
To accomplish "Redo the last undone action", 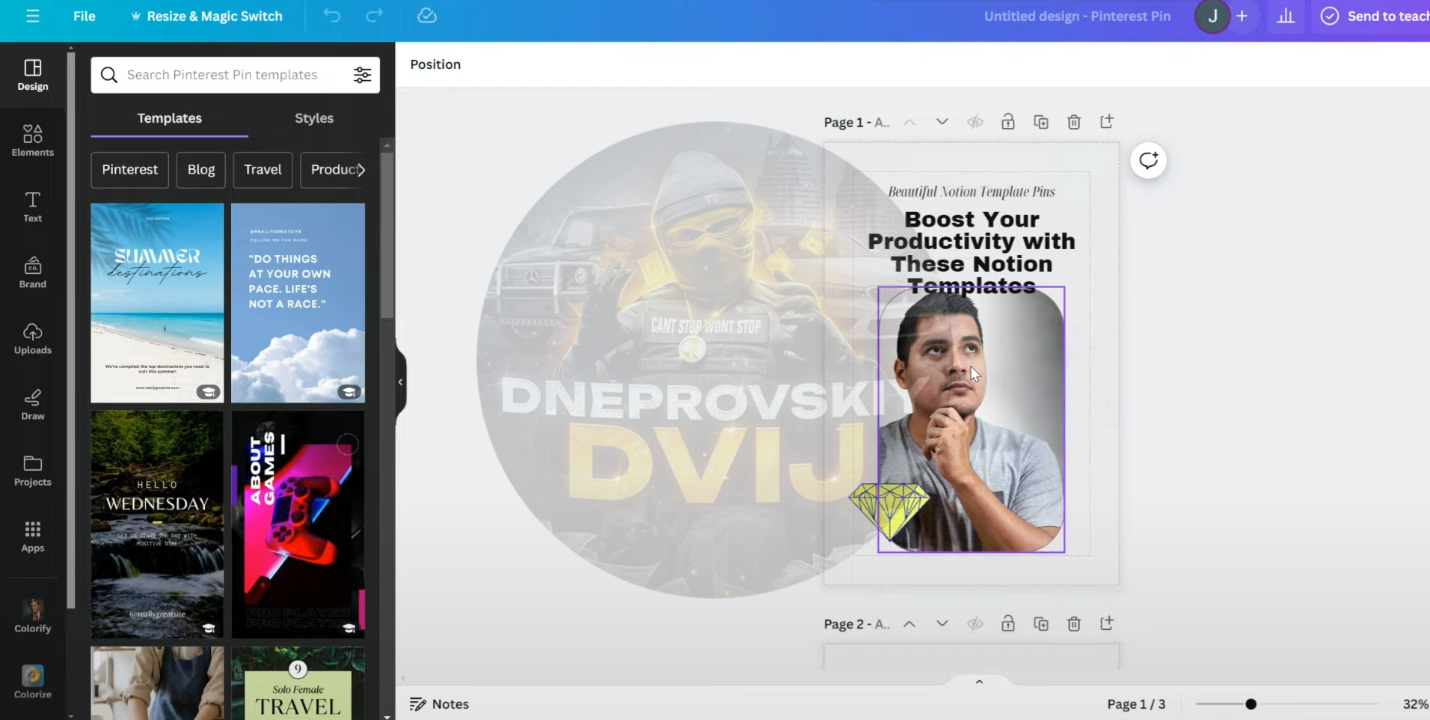I will [374, 16].
